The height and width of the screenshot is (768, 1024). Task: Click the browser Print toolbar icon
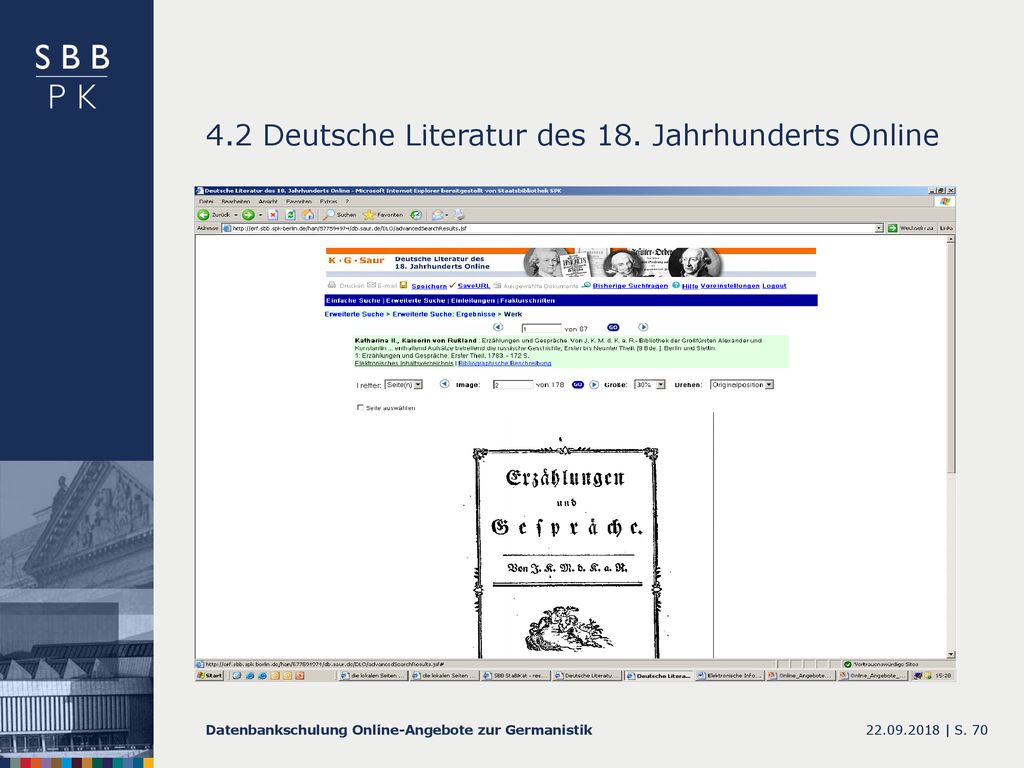(x=459, y=215)
